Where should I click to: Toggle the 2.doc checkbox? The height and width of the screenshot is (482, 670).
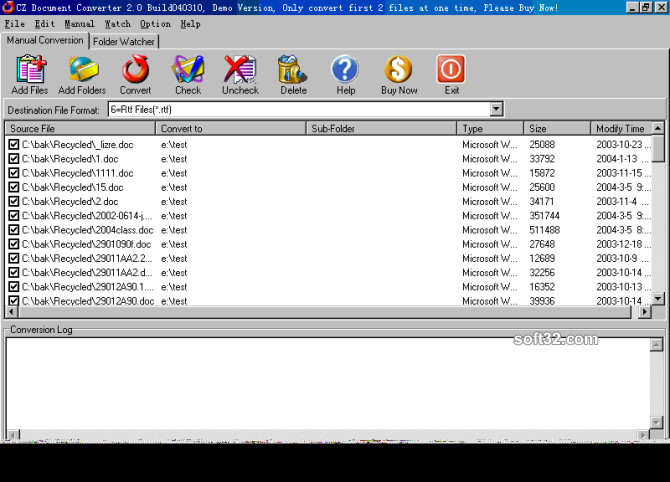tap(14, 201)
